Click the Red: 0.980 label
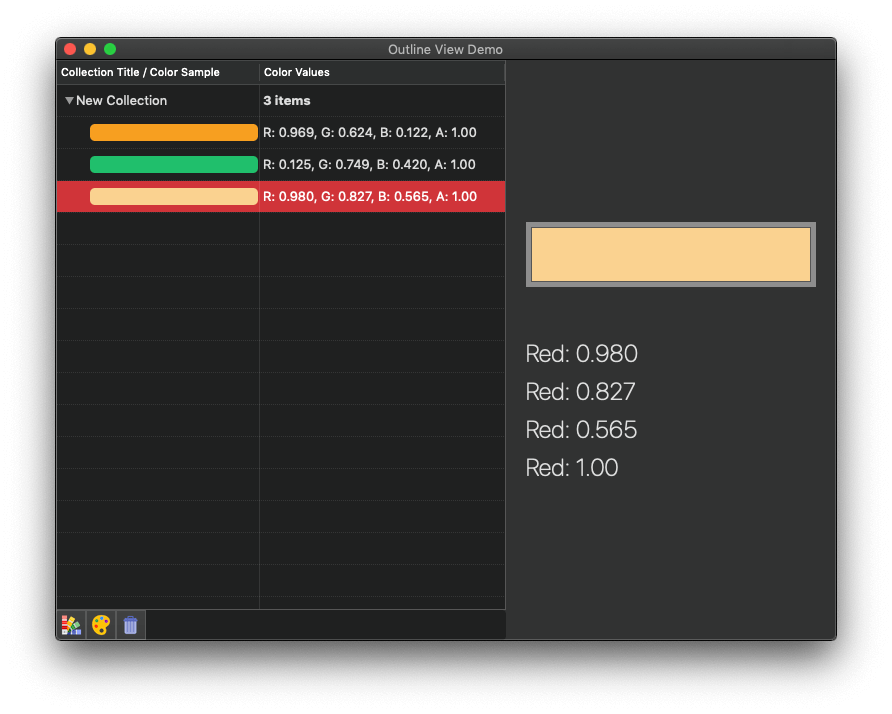892x714 pixels. [x=581, y=354]
